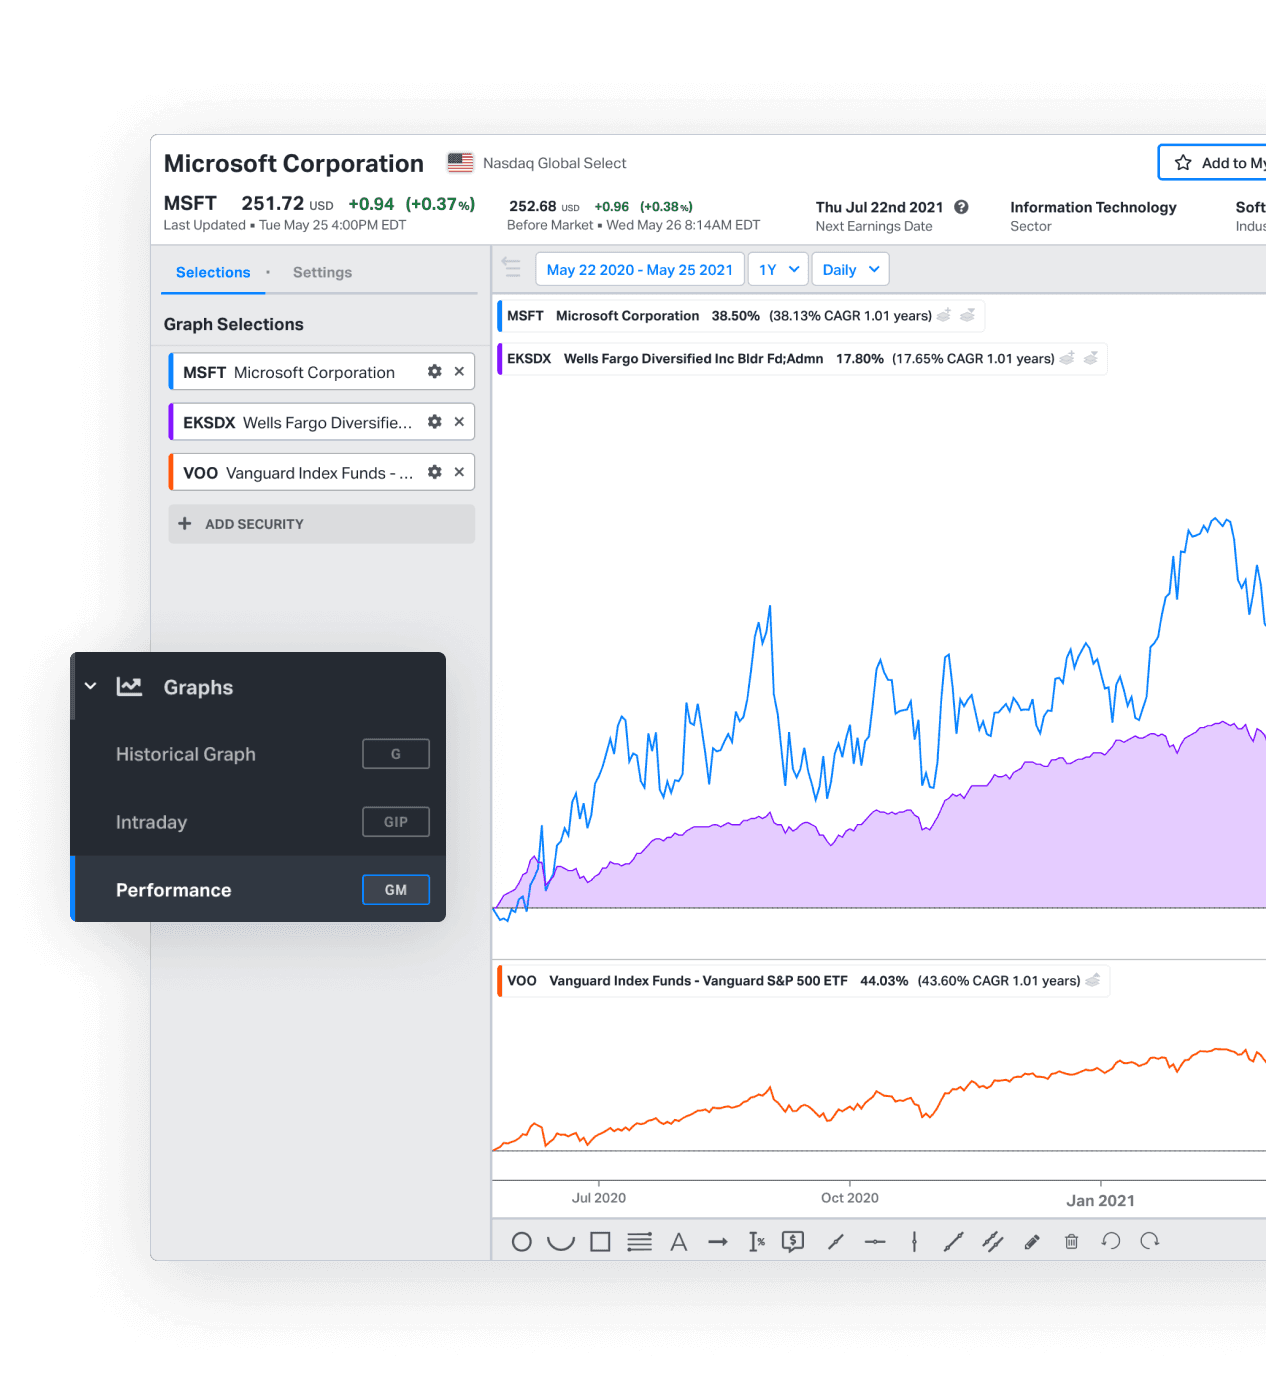Choose the text annotation tool
Screen dimensions: 1266x1396
(679, 1242)
